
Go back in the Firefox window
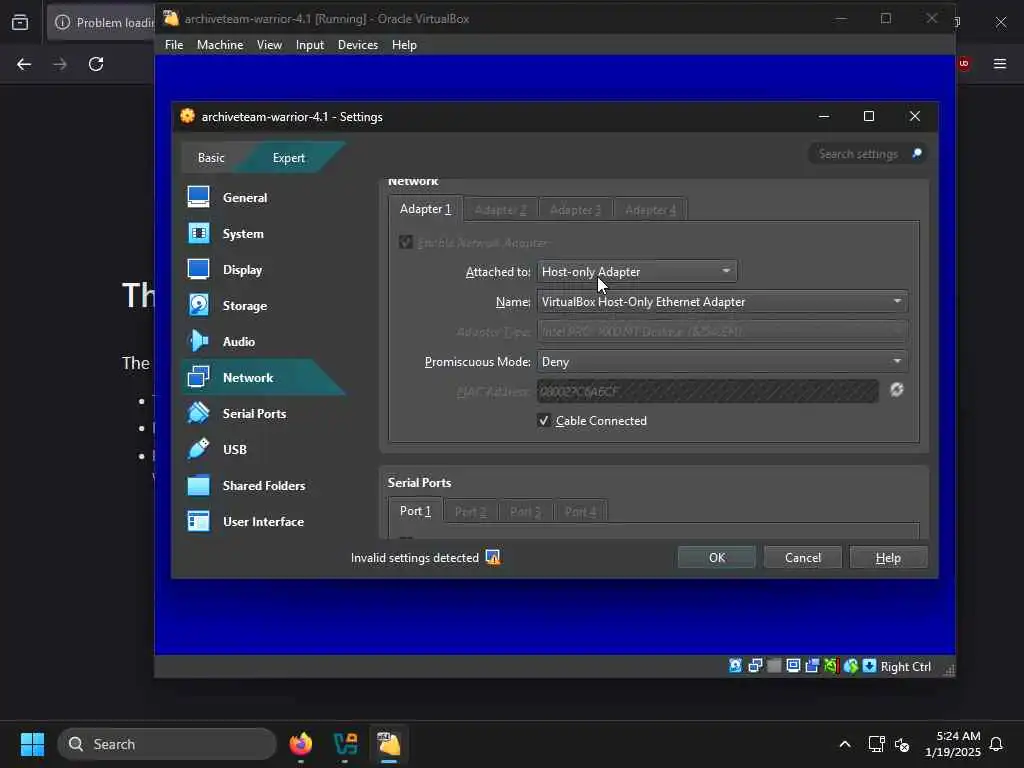pyautogui.click(x=24, y=64)
